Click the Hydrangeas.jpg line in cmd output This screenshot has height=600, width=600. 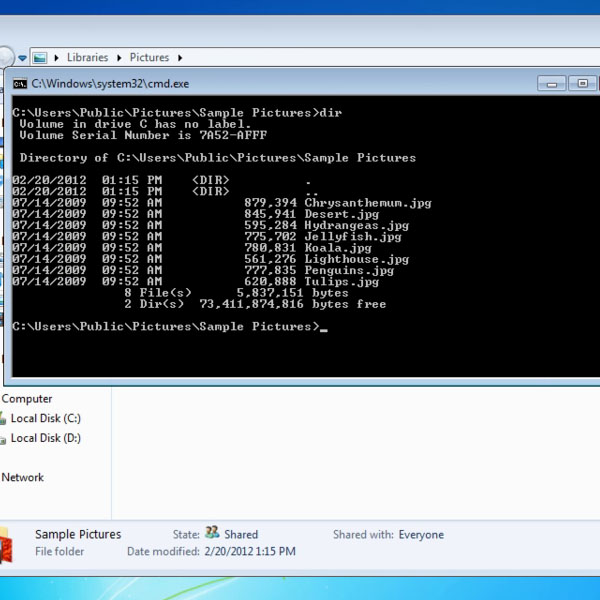pos(210,225)
